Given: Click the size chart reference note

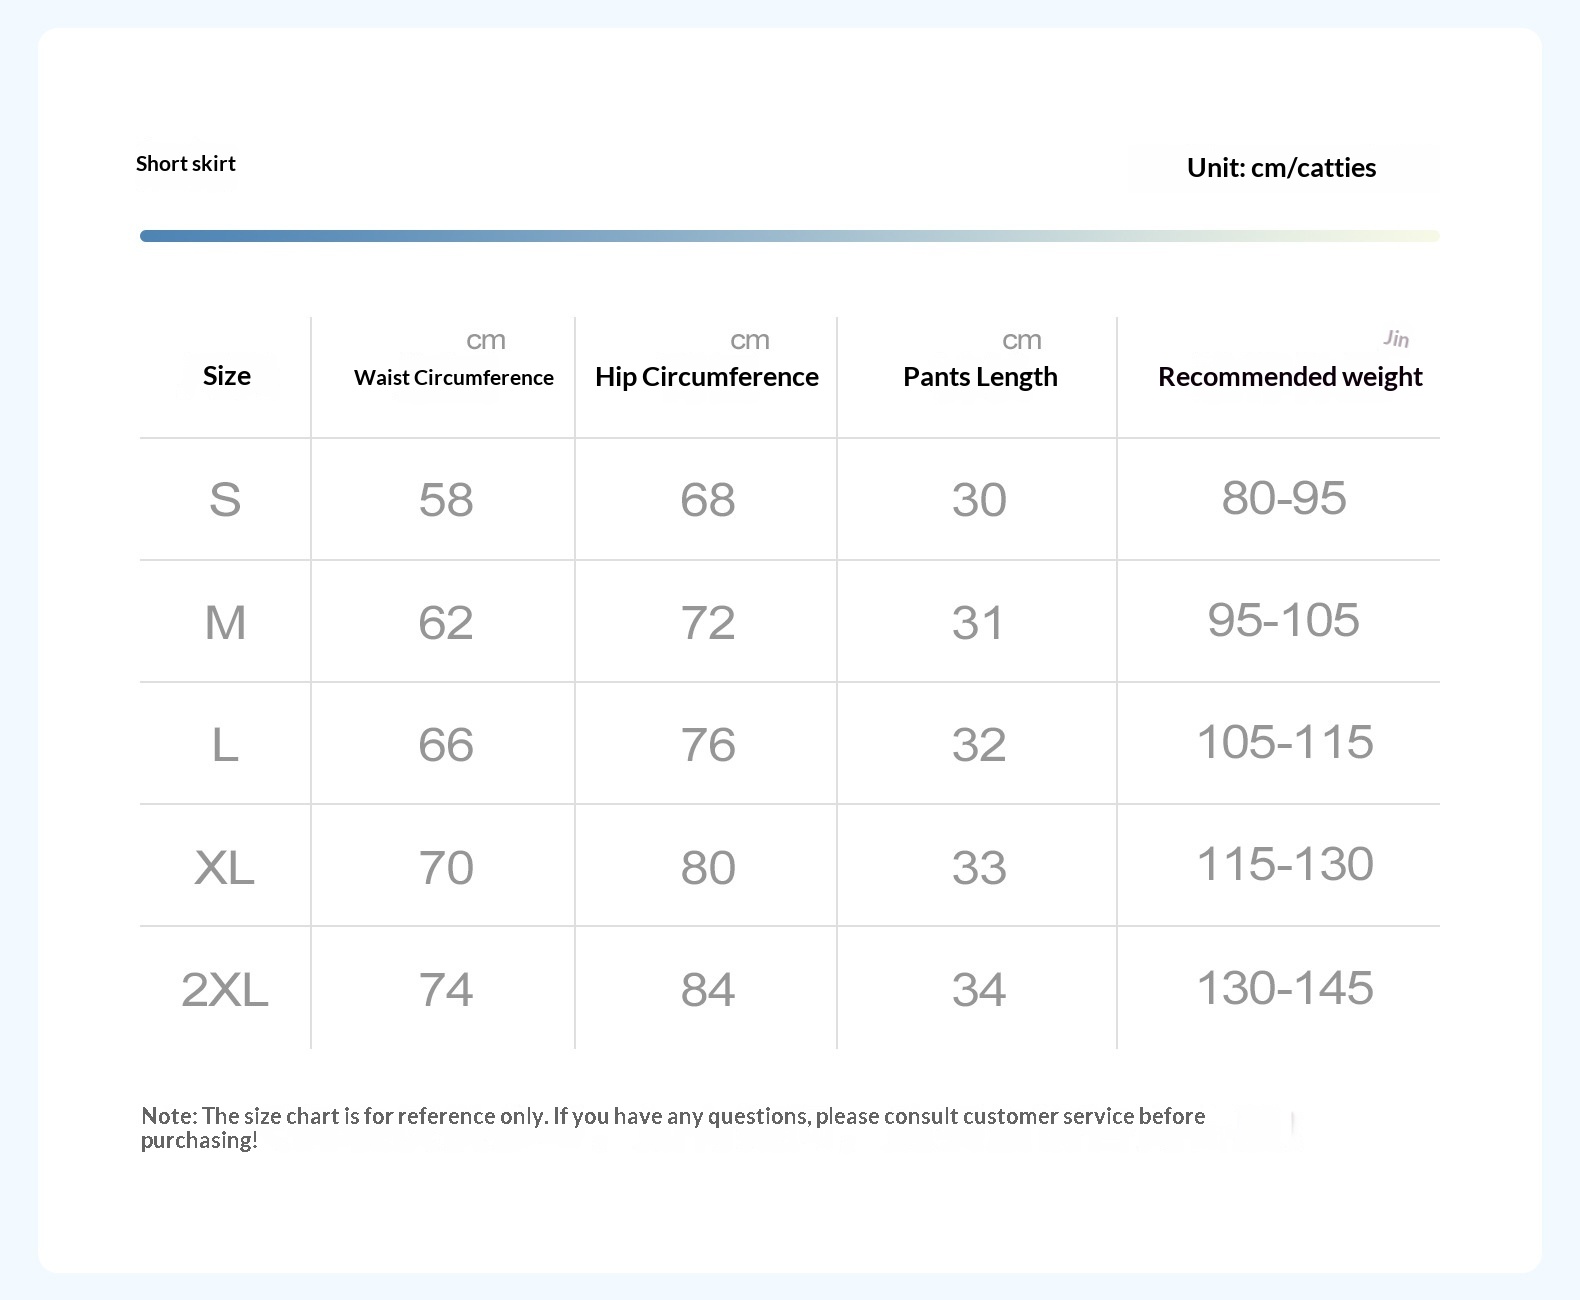Looking at the screenshot, I should (673, 1128).
